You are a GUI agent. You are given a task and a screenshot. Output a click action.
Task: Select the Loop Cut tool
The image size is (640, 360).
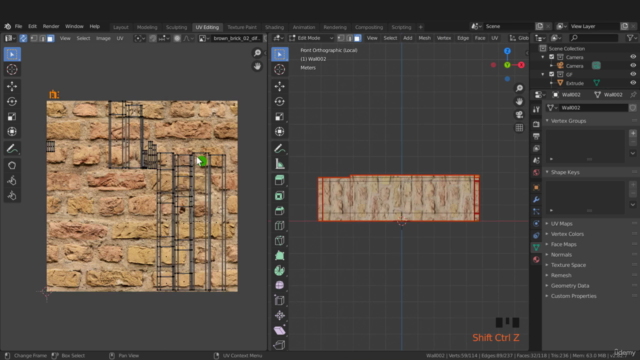[x=280, y=226]
